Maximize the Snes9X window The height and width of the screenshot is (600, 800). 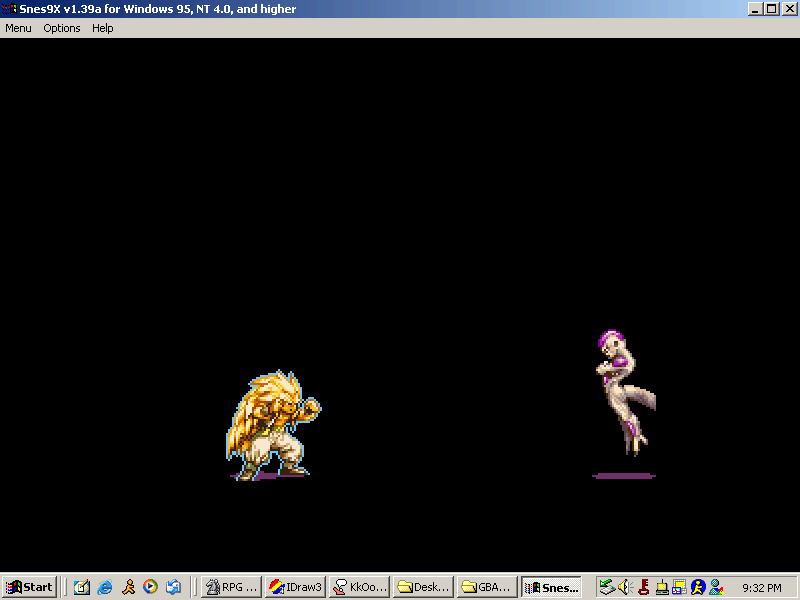772,9
